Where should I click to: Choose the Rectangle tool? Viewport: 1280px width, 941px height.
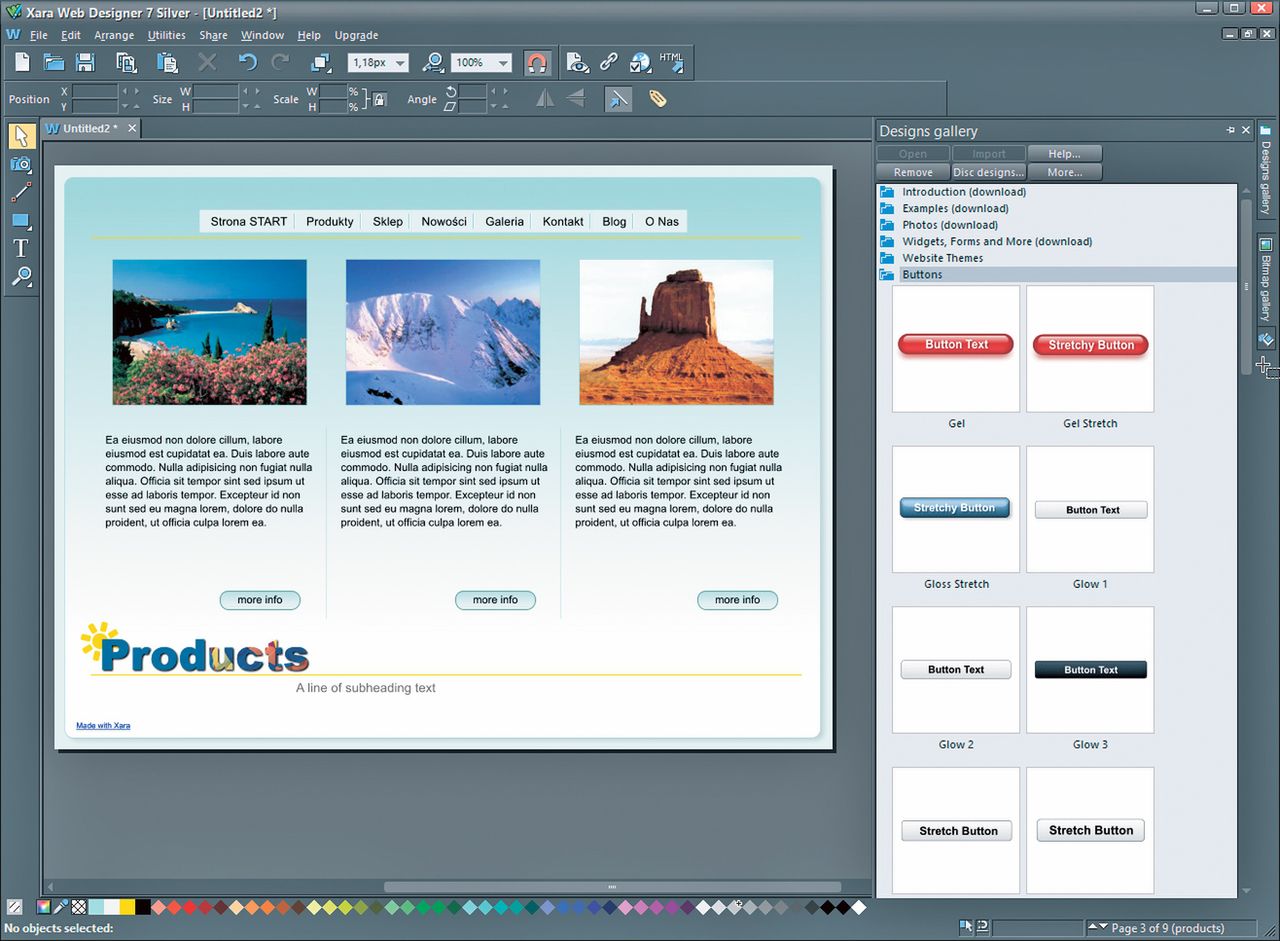pyautogui.click(x=20, y=220)
